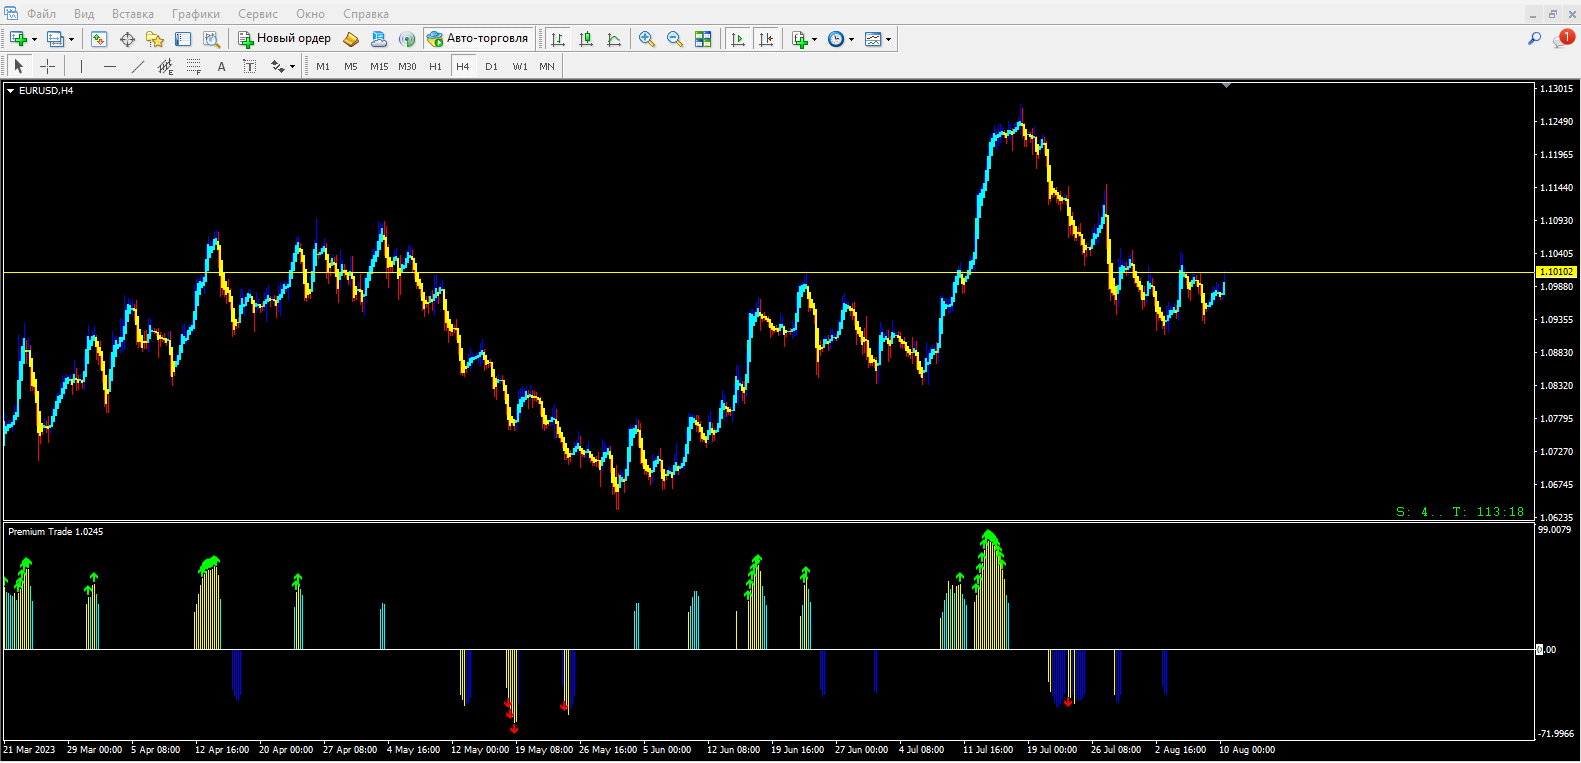Select the vertical line tool
Image resolution: width=1581 pixels, height=763 pixels.
[81, 66]
